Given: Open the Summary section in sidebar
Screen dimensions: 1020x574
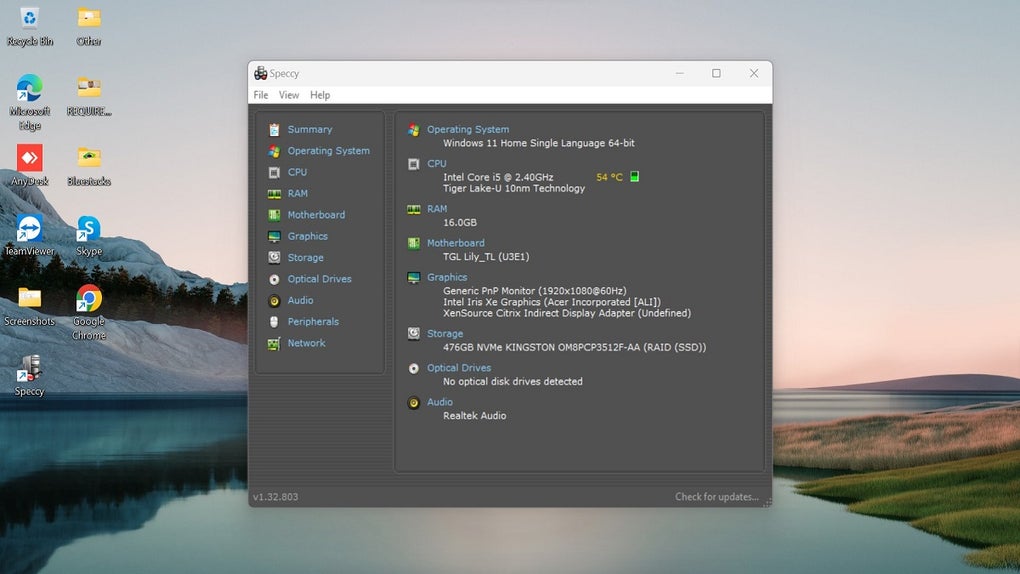Looking at the screenshot, I should click(x=310, y=130).
